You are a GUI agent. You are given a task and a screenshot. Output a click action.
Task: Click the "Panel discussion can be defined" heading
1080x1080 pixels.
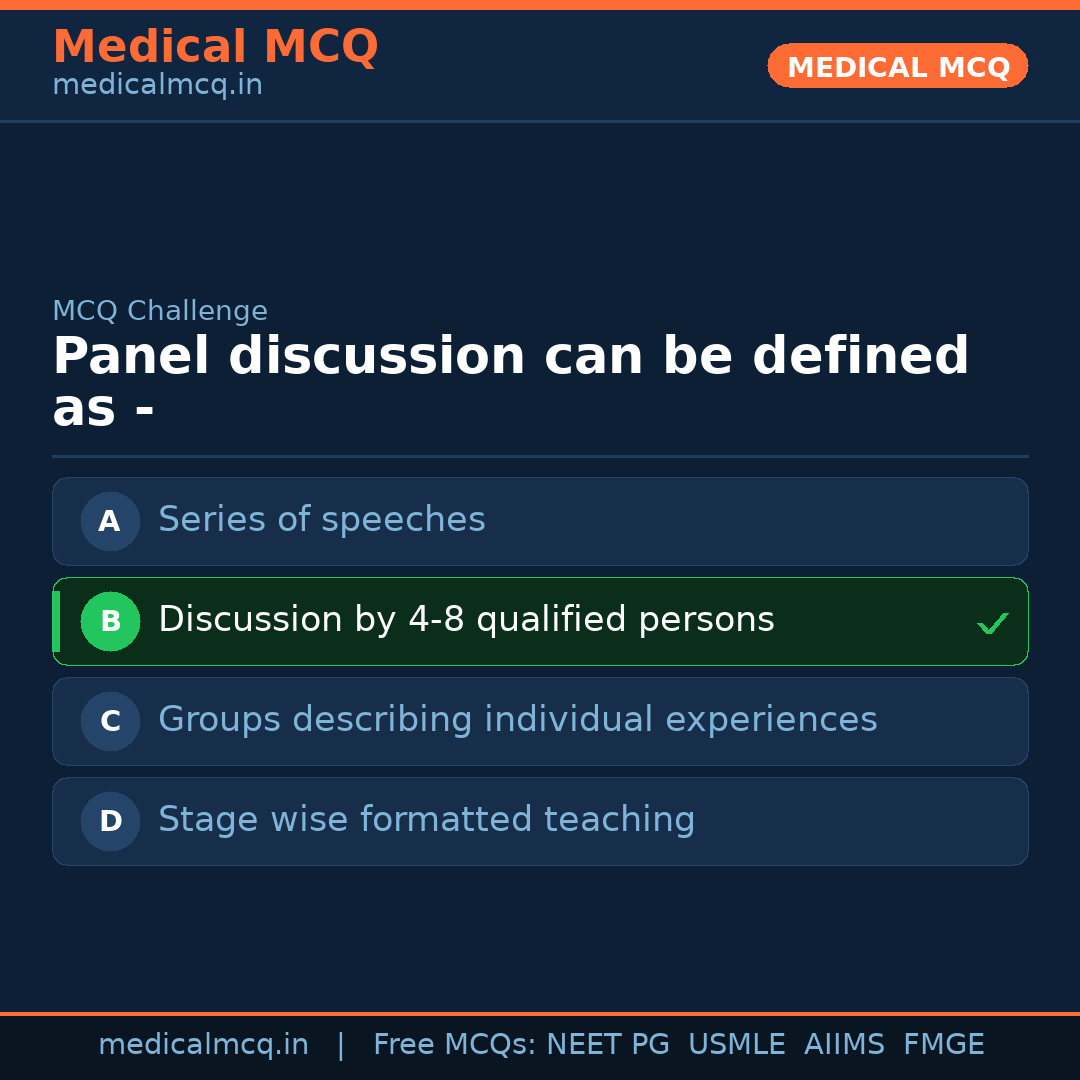(510, 357)
